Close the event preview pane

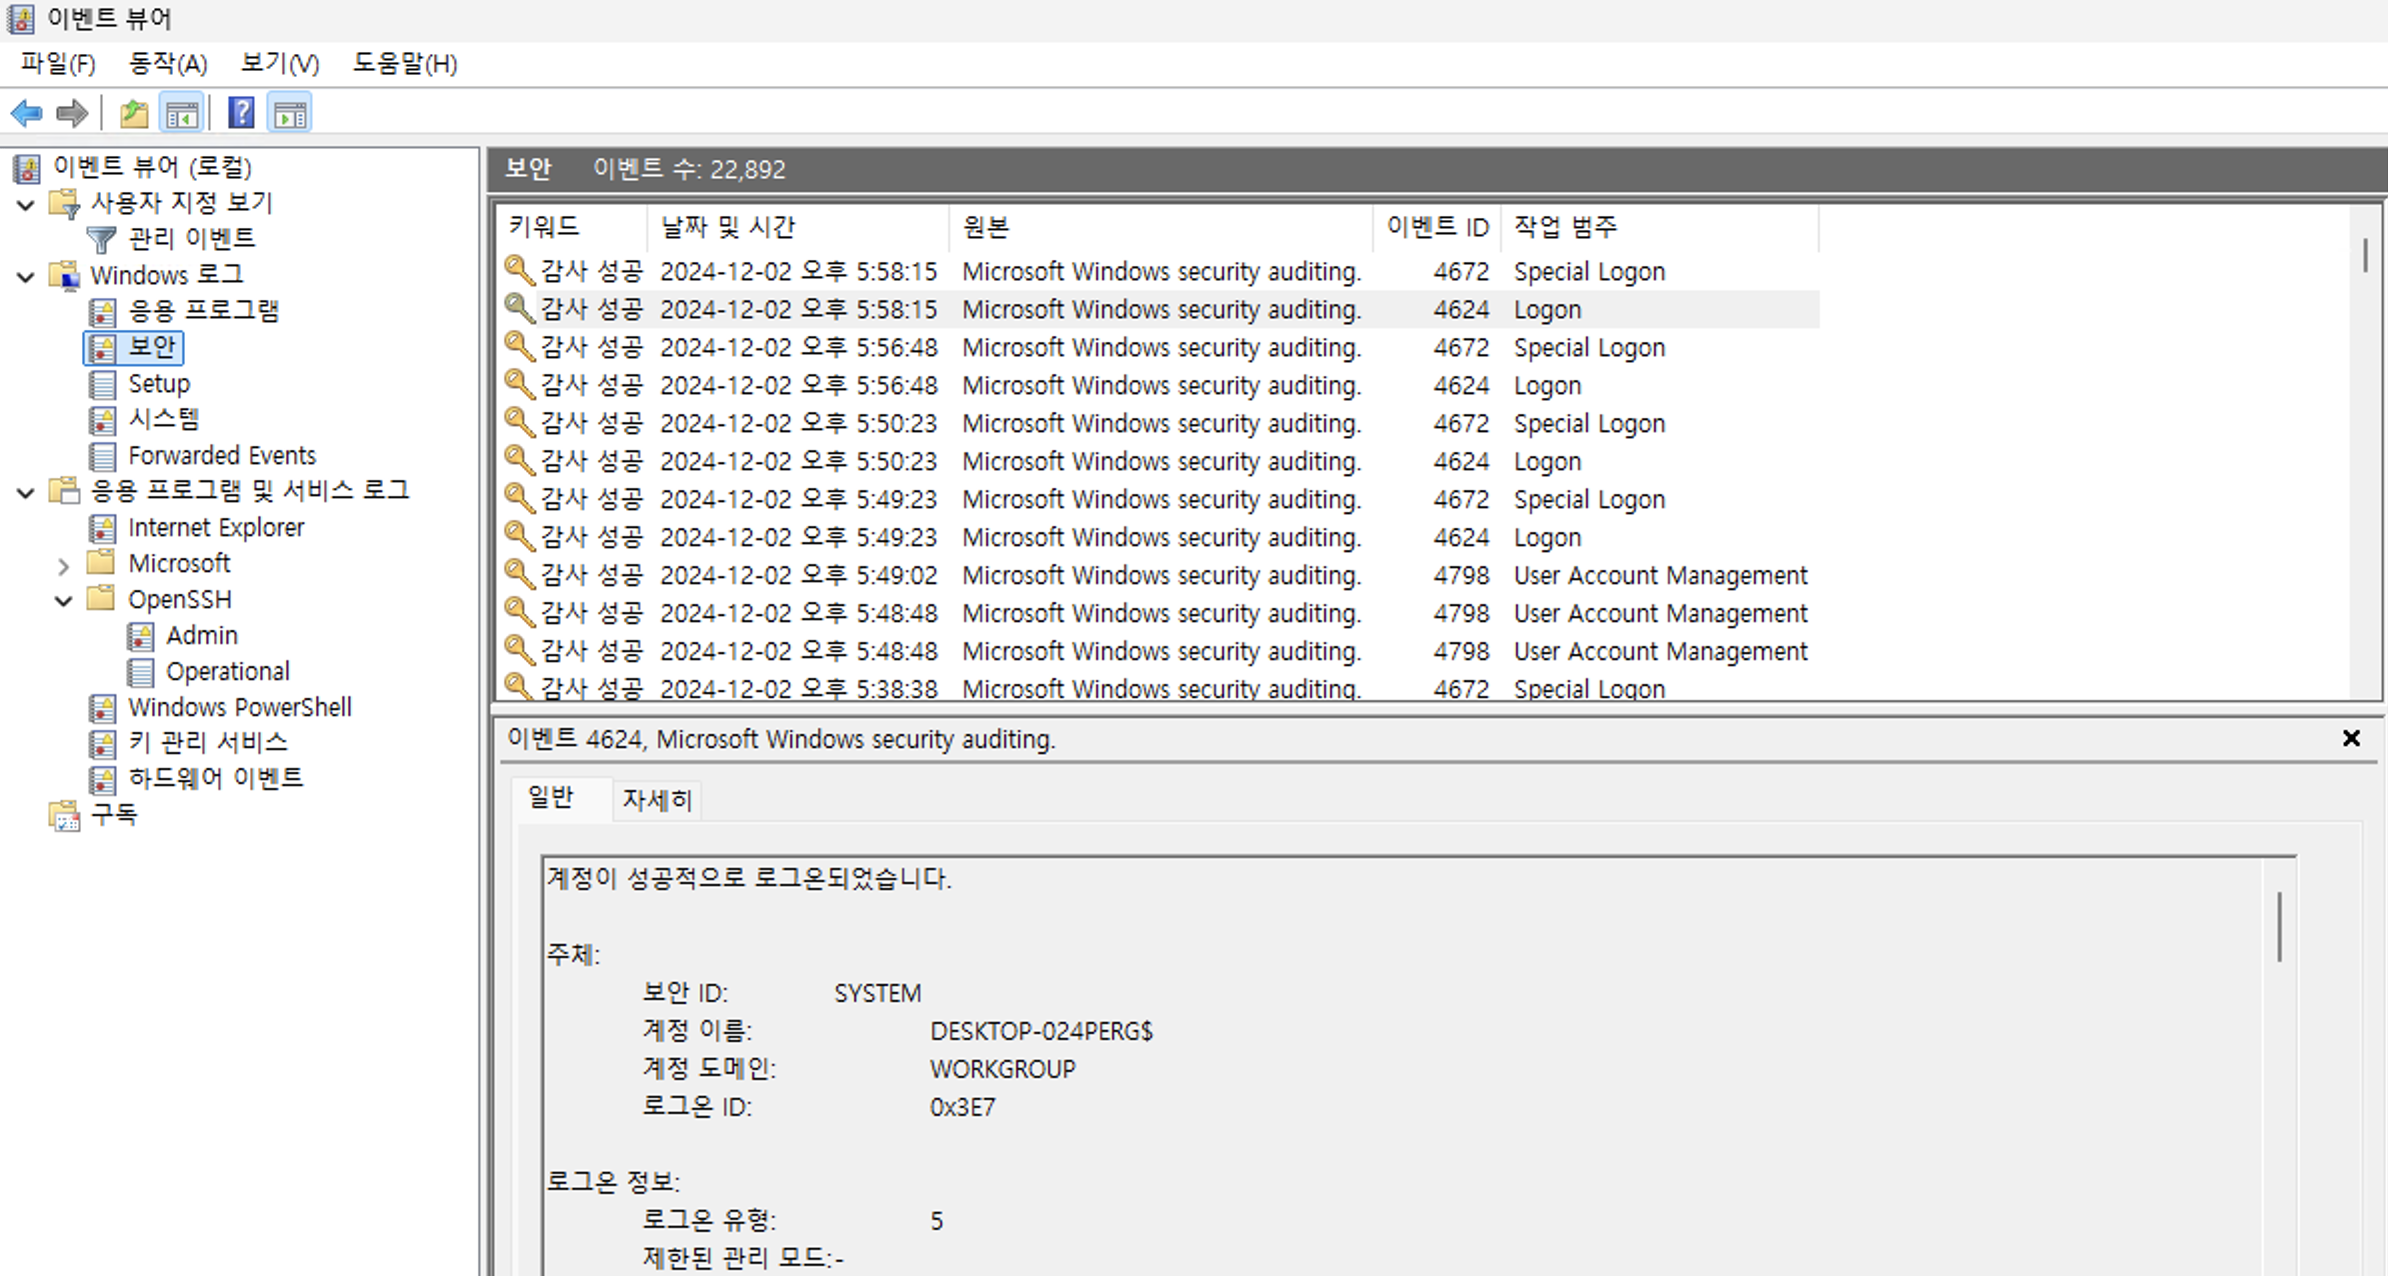(x=2351, y=738)
